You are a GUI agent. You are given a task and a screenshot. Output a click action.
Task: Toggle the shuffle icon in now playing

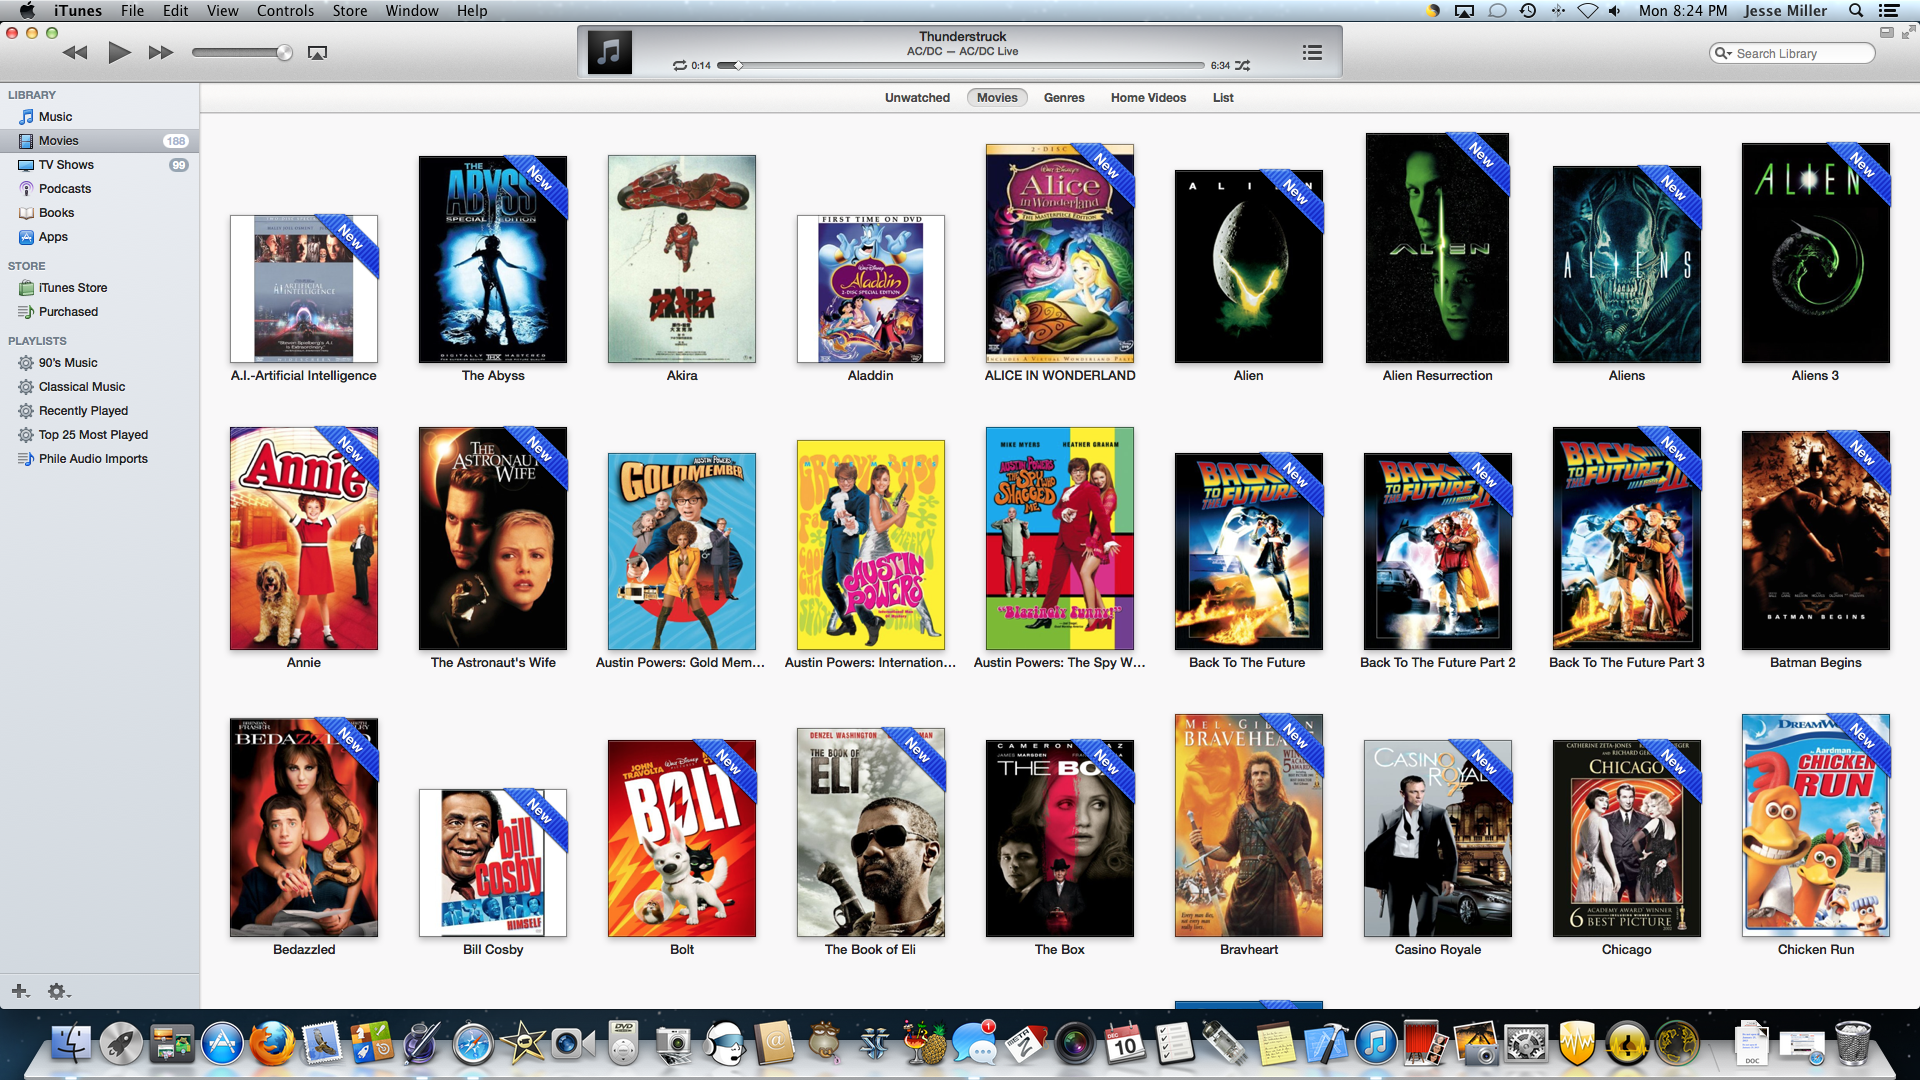point(1243,66)
